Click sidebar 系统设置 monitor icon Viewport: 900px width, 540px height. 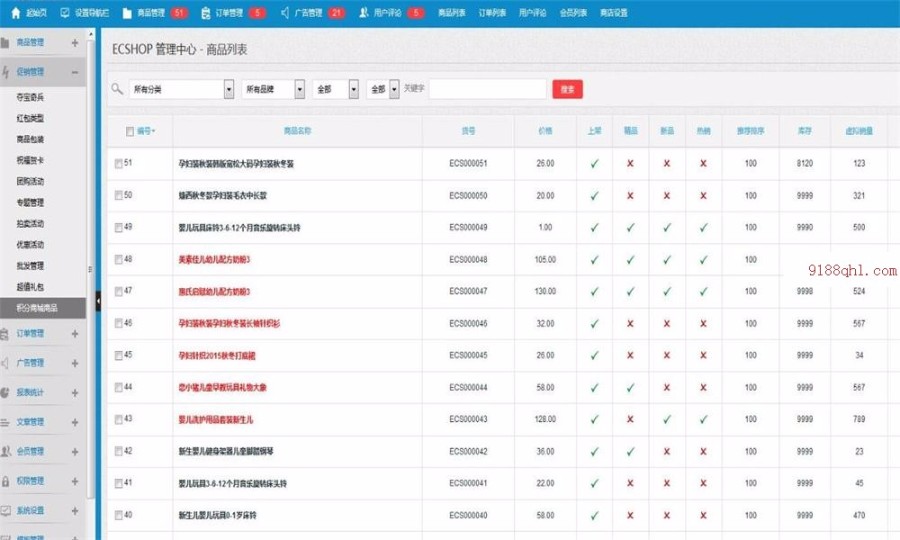click(5, 510)
